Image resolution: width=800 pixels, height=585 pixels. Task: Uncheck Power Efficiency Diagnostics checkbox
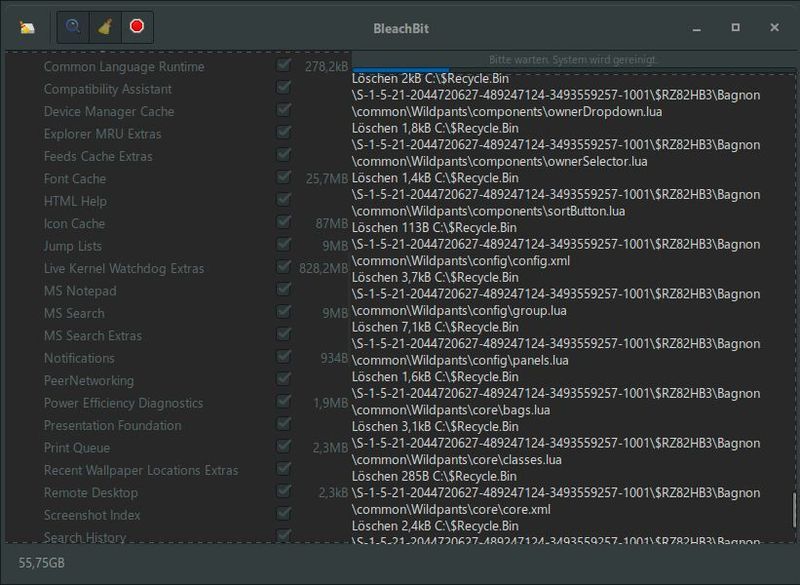click(x=284, y=402)
